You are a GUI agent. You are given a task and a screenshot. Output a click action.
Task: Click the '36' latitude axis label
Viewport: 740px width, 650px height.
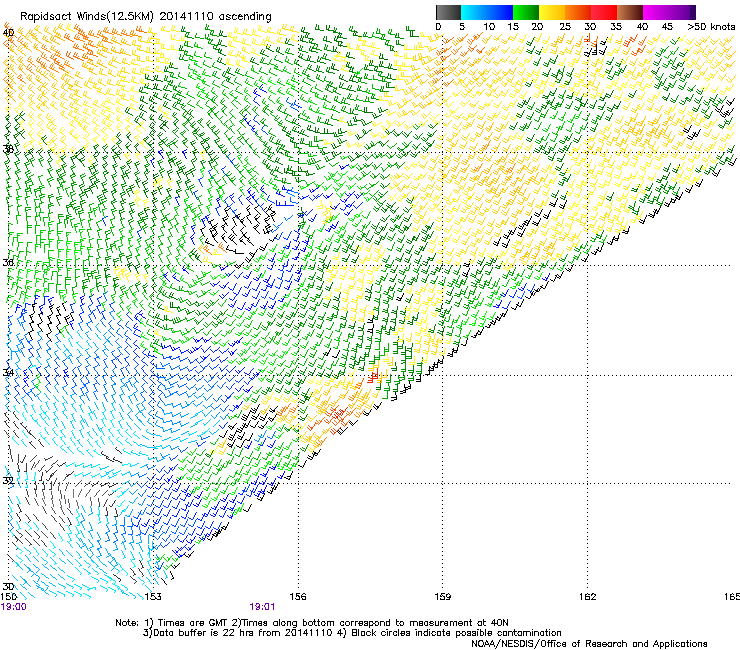coord(8,262)
